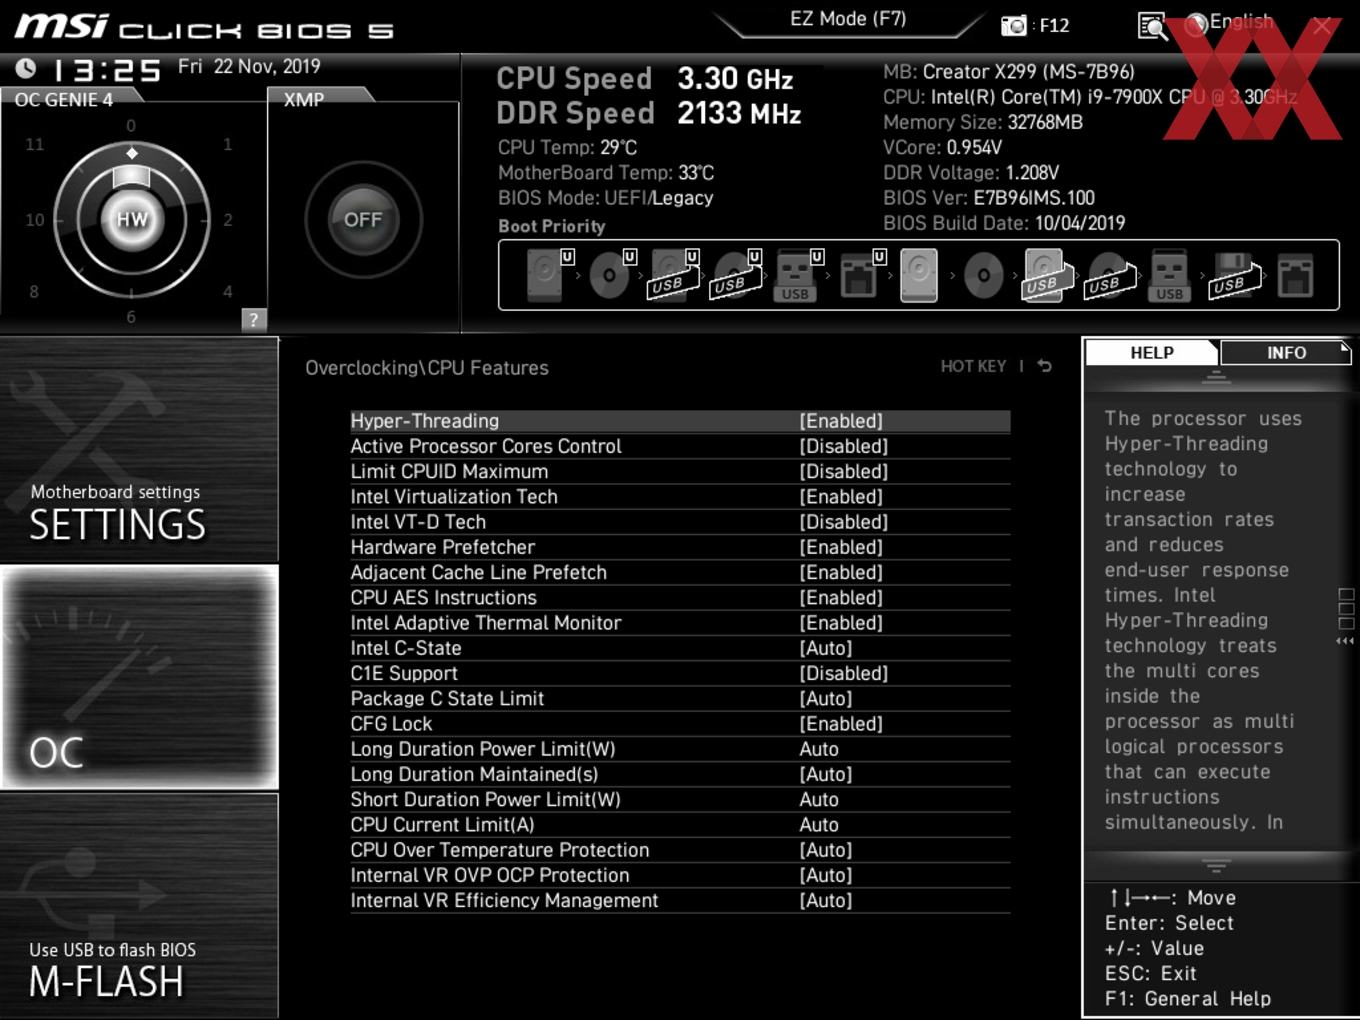Toggle C1E Support Disabled setting
Image resolution: width=1360 pixels, height=1020 pixels.
tap(680, 673)
